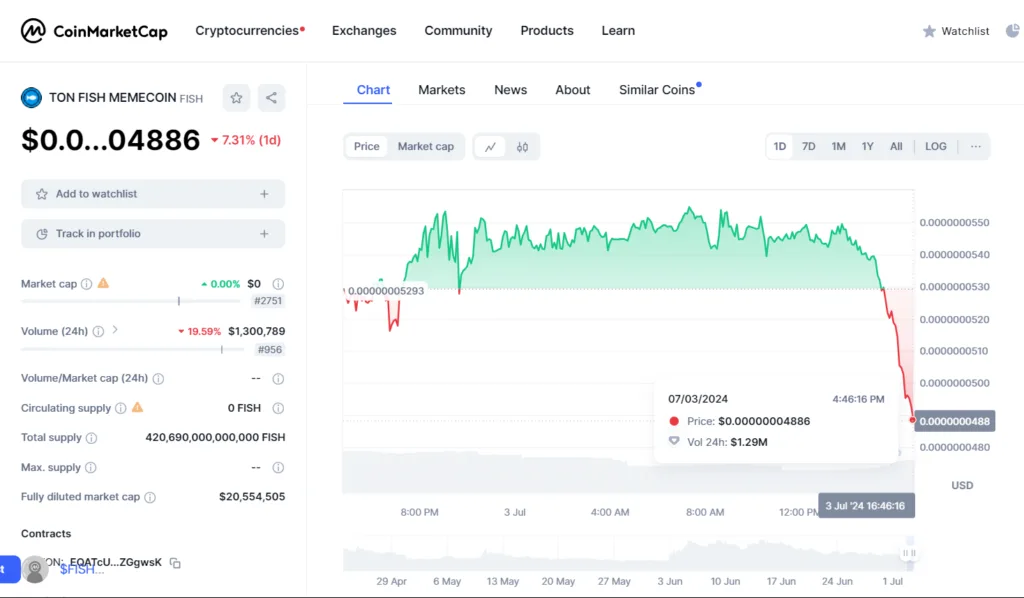Image resolution: width=1024 pixels, height=598 pixels.
Task: Click the #2751 market cap rank badge
Action: 268,301
